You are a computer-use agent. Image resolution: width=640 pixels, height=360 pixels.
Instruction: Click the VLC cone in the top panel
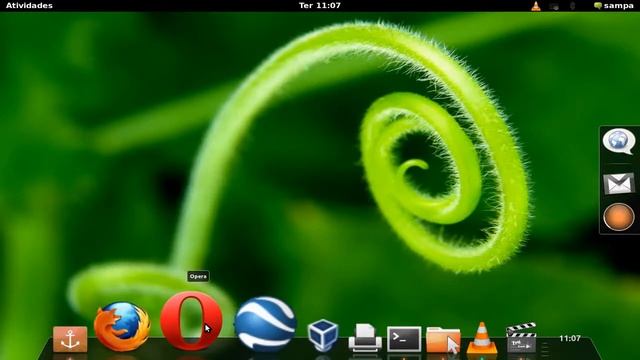536,6
